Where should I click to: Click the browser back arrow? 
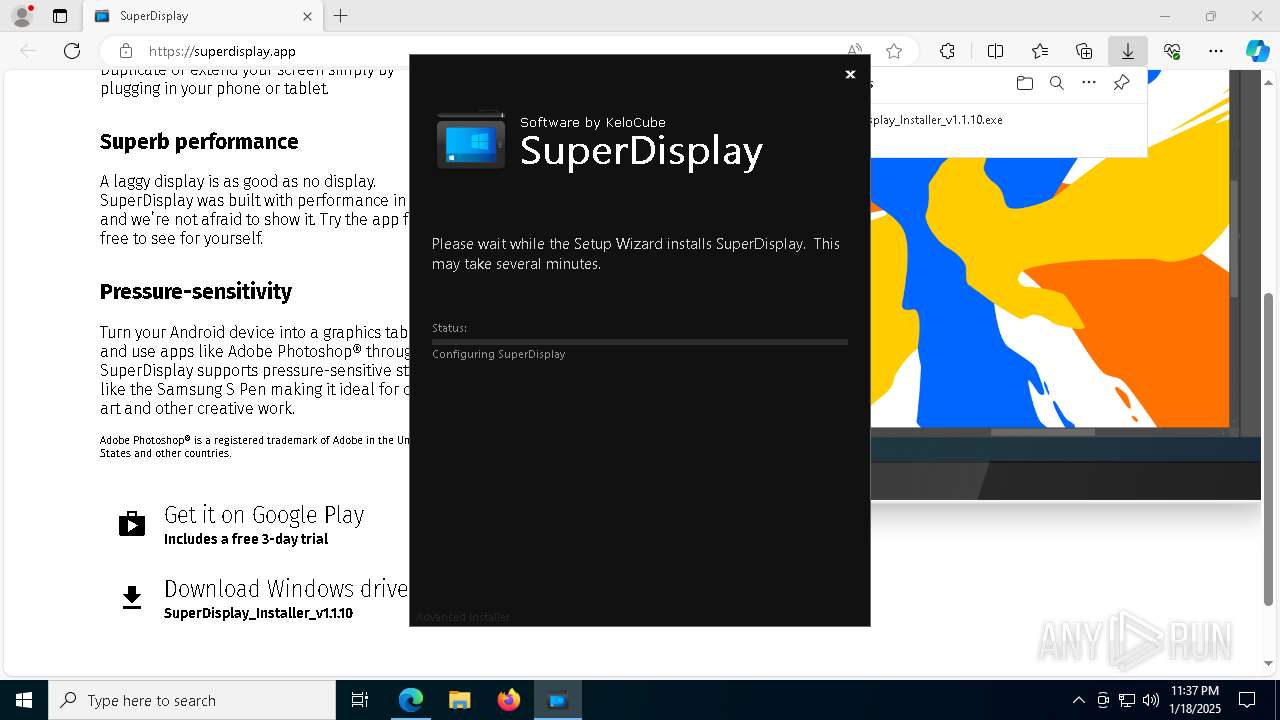28,51
